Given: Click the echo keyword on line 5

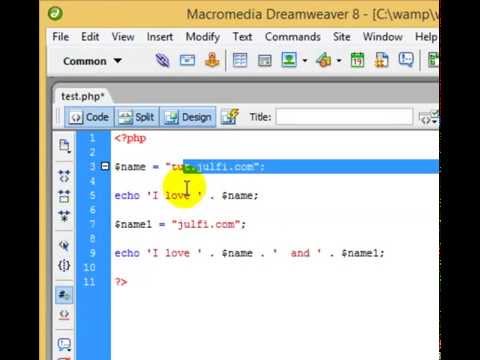Looking at the screenshot, I should (127, 195).
